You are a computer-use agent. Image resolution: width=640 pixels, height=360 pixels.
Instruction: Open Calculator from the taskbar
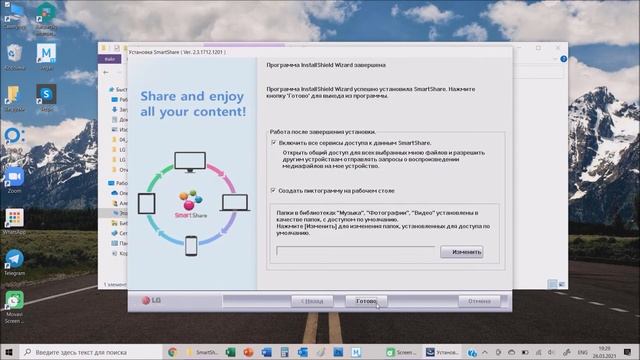pos(284,352)
